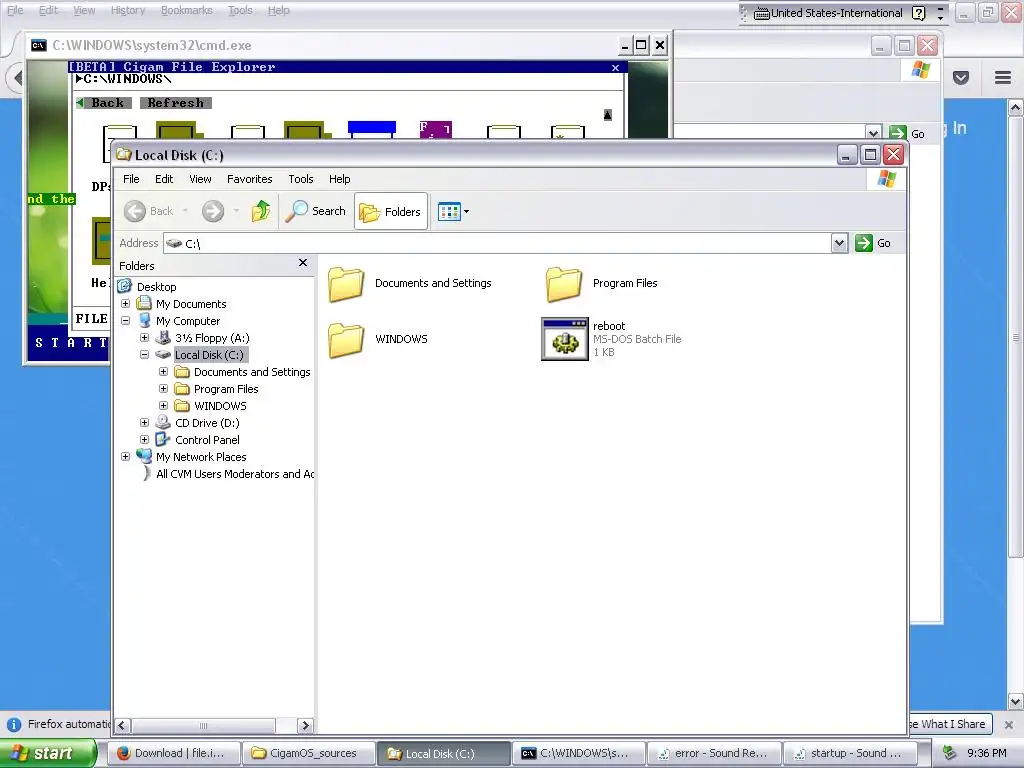Close Cigam File Explorer with its x
This screenshot has height=768, width=1024.
615,67
